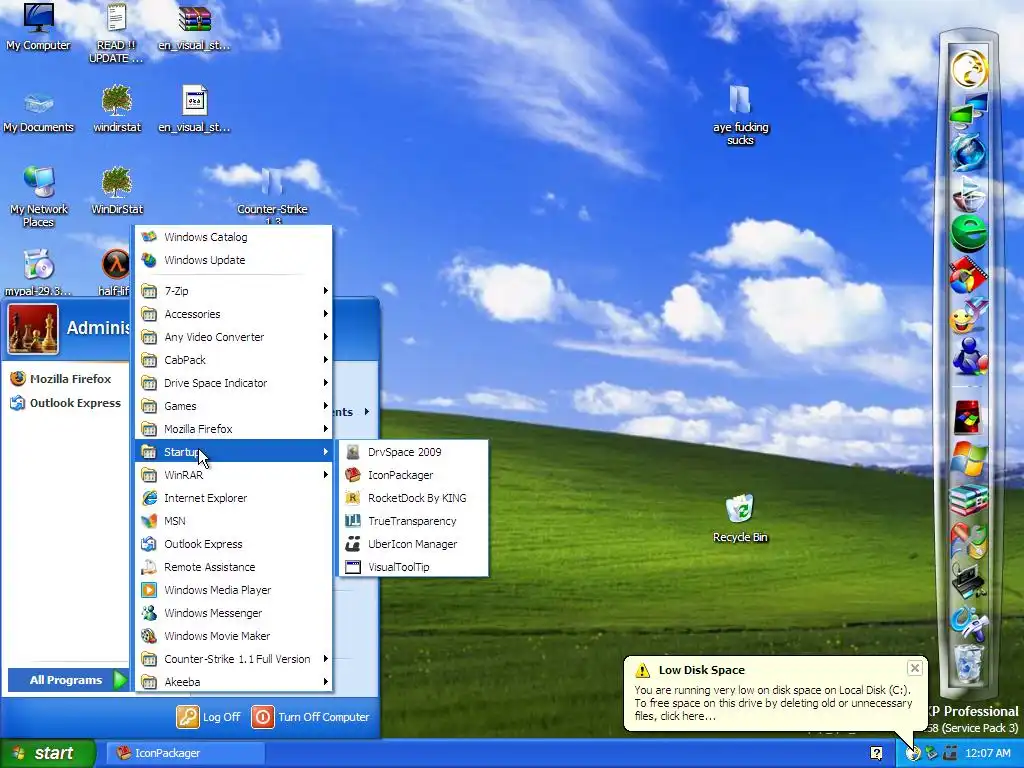Image resolution: width=1024 pixels, height=768 pixels.
Task: Click the red Windows book icon in dock
Action: [967, 418]
